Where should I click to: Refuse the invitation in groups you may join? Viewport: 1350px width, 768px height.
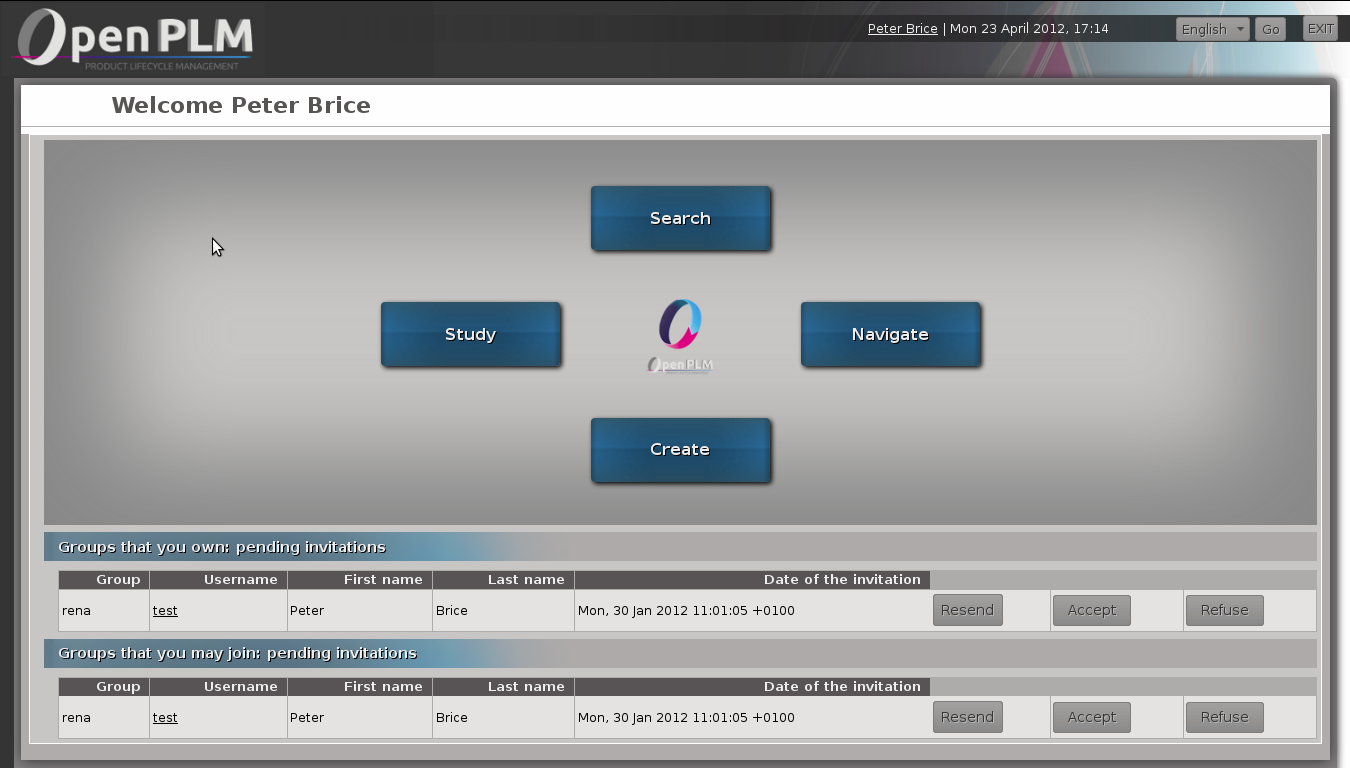pos(1224,717)
